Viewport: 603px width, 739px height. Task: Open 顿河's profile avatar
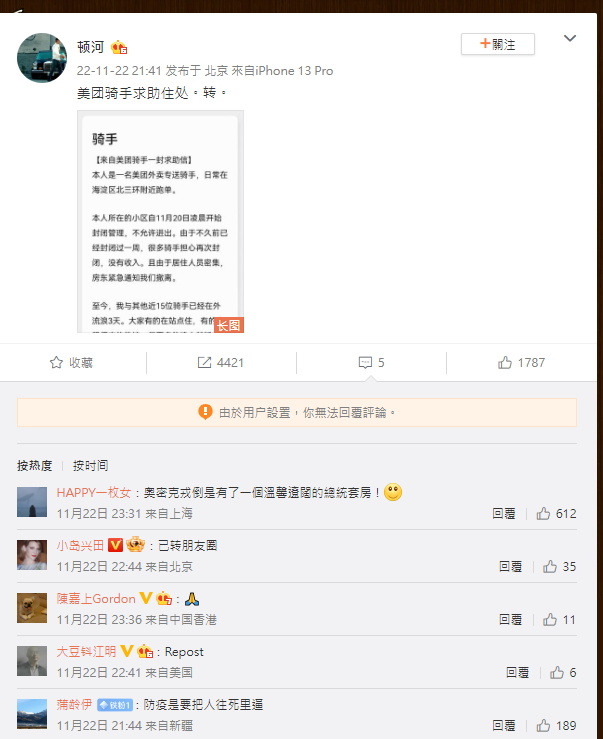[x=42, y=58]
